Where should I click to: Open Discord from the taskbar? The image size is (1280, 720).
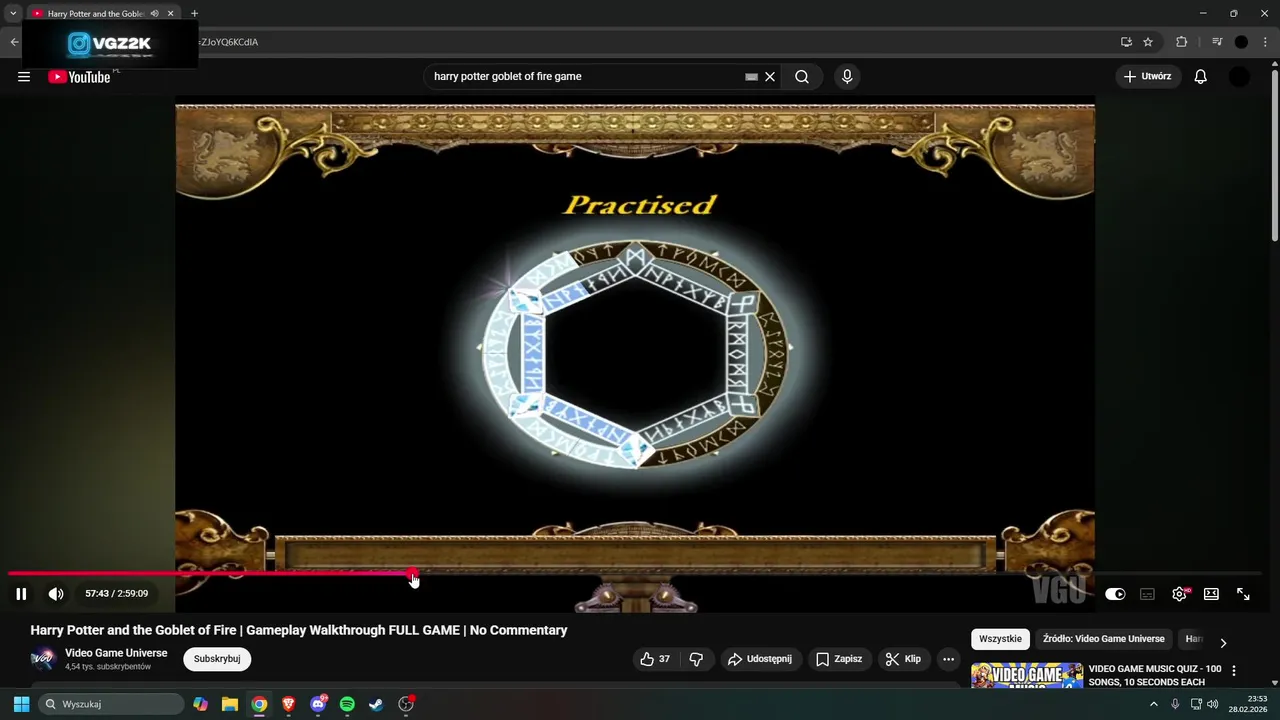click(x=318, y=704)
